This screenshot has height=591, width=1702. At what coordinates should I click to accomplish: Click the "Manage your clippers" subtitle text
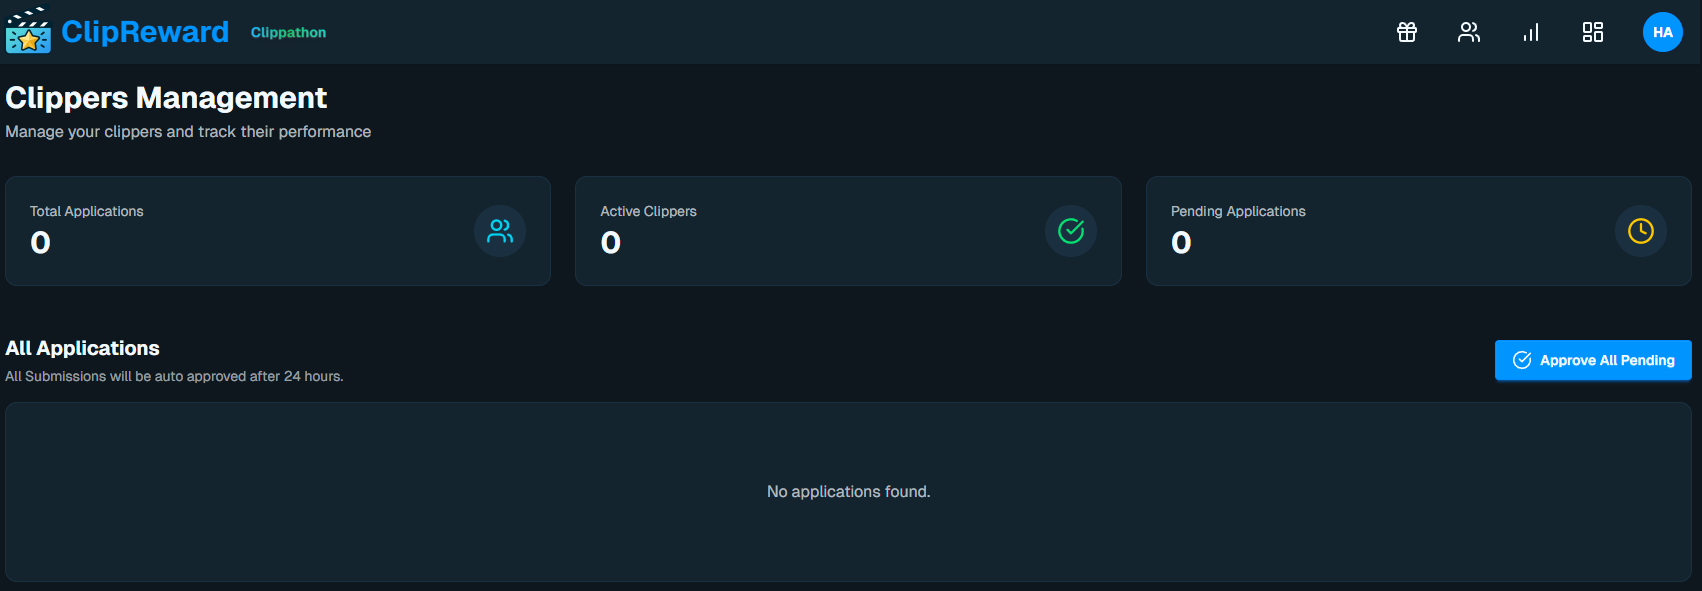tap(188, 132)
